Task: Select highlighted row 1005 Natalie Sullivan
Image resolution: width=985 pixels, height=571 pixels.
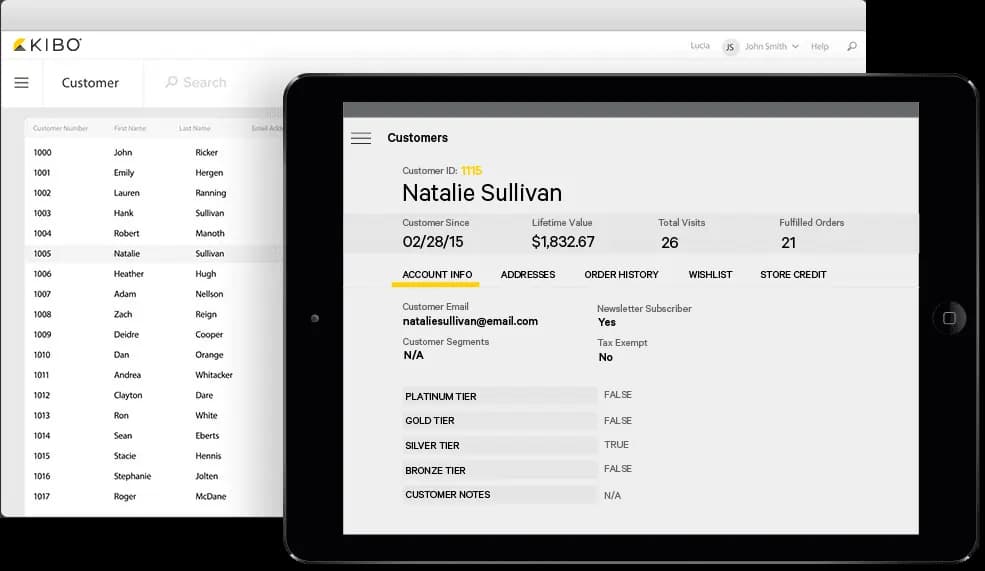Action: point(154,253)
